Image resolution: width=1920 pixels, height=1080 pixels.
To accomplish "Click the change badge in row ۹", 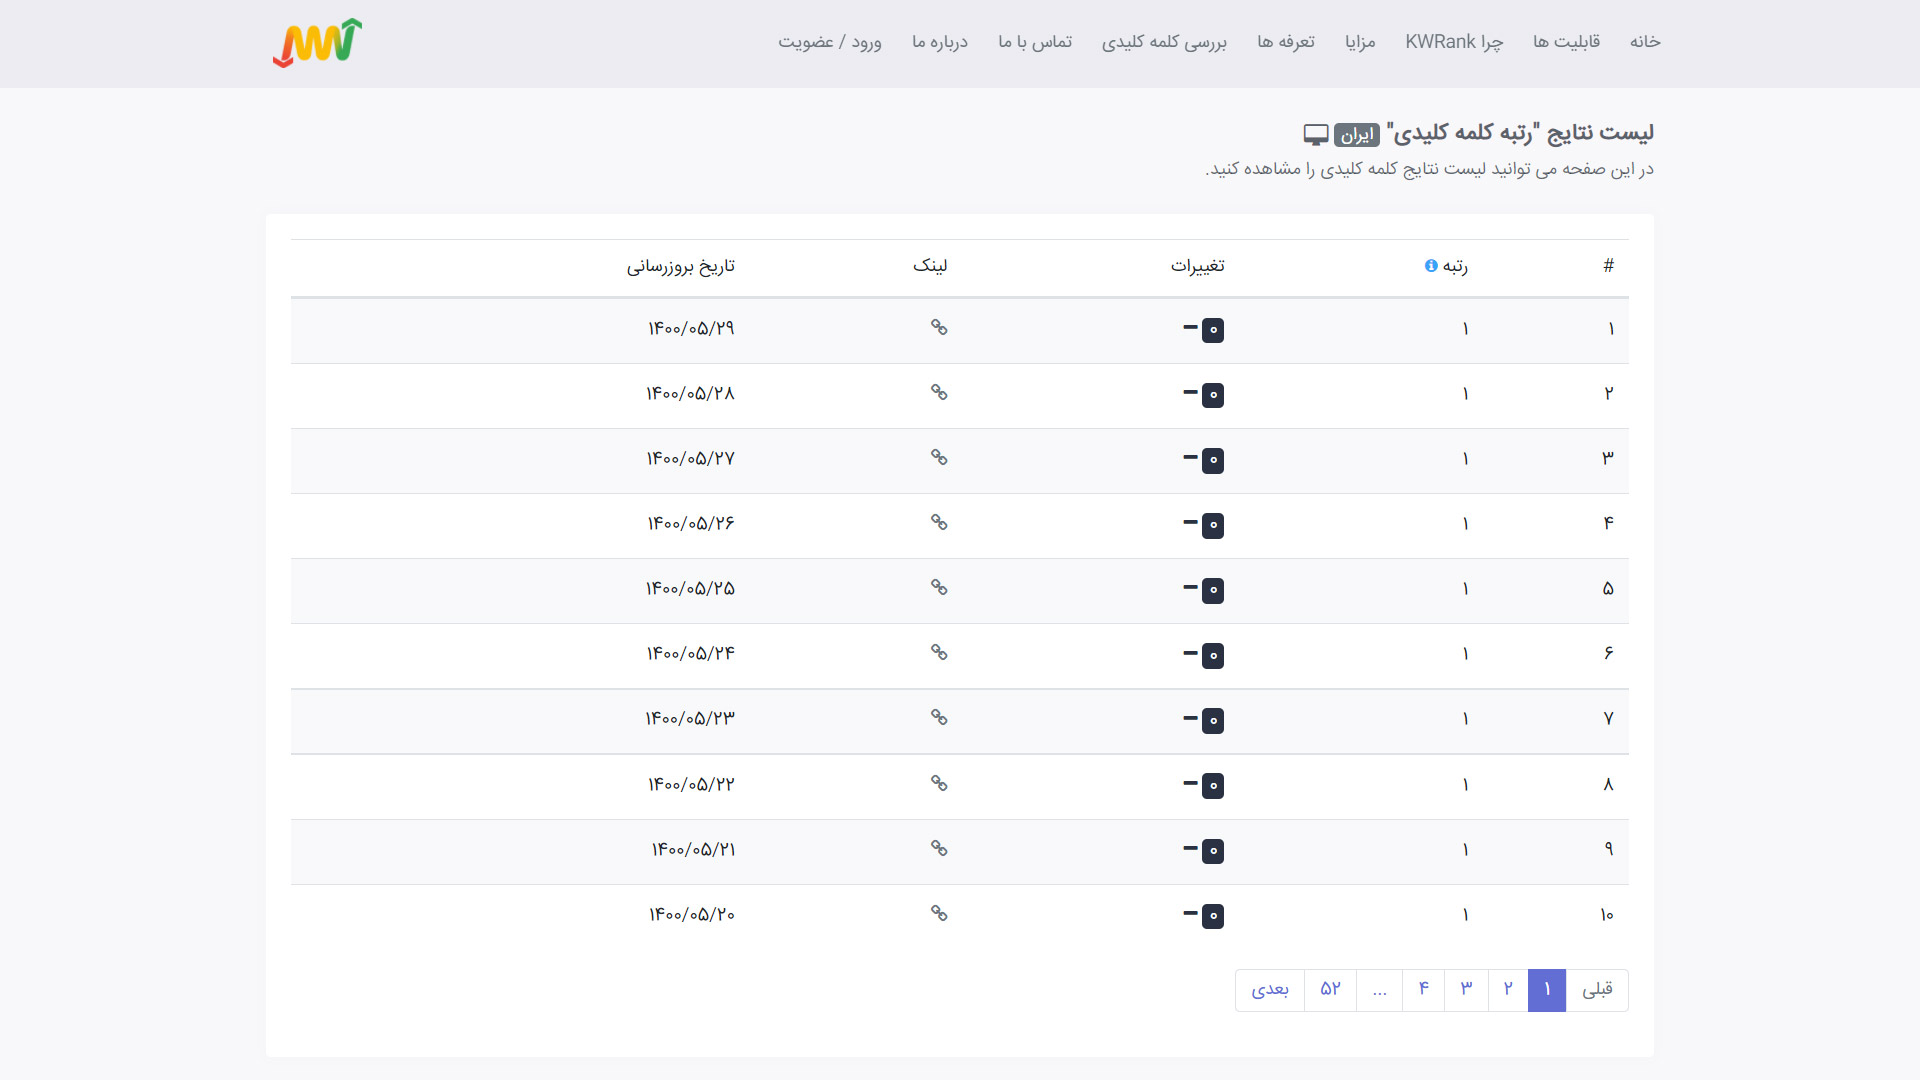I will click(x=1213, y=851).
